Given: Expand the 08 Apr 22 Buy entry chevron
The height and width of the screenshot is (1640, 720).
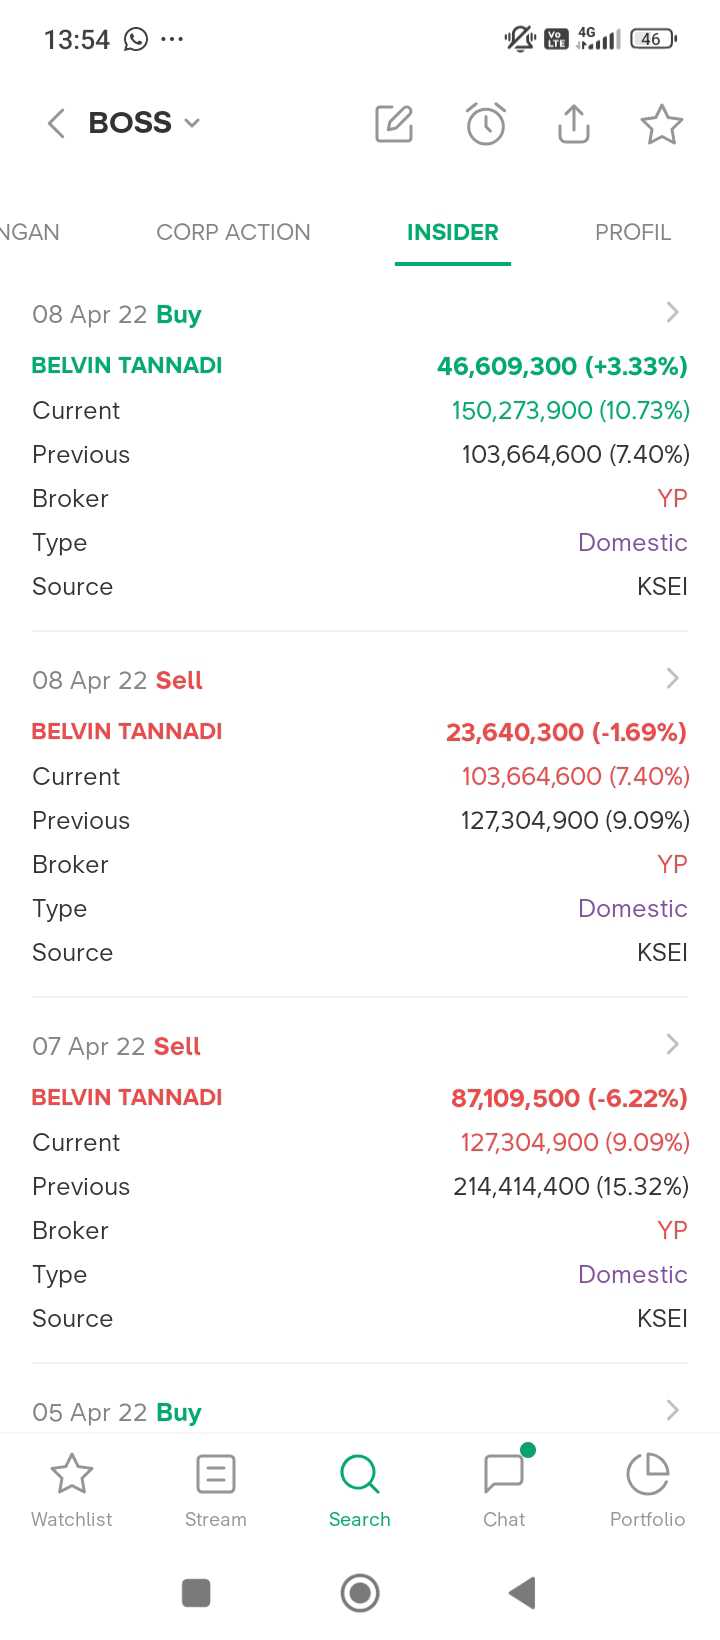Looking at the screenshot, I should tap(672, 313).
